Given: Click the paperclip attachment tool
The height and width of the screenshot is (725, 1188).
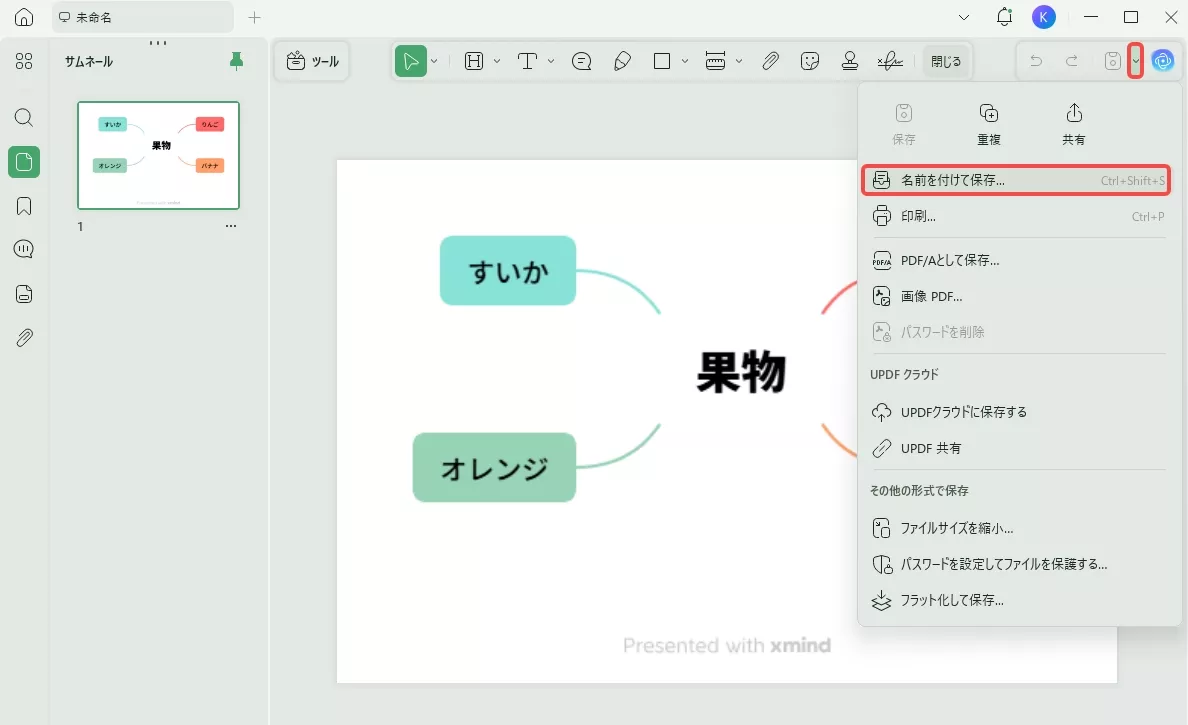Looking at the screenshot, I should [x=770, y=60].
